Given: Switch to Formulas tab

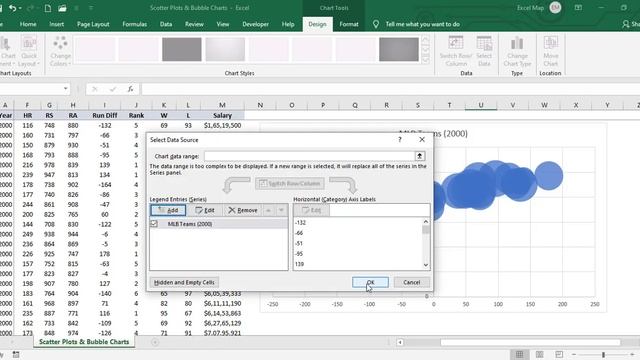Looking at the screenshot, I should point(134,24).
